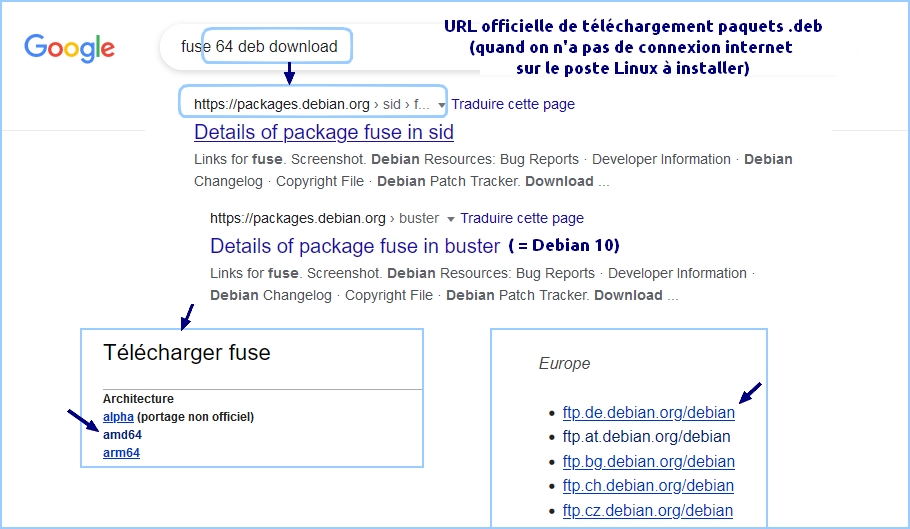Open the ftp.de.debian.org/debian mirror
This screenshot has width=910, height=529.
pos(648,412)
